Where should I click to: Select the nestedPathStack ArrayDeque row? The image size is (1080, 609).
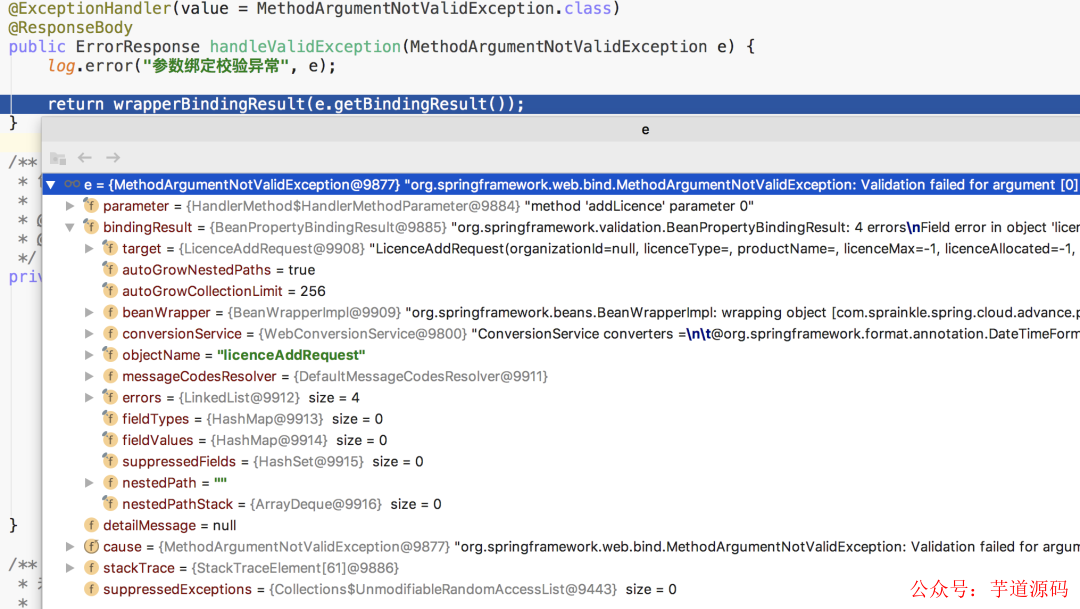tap(561, 504)
